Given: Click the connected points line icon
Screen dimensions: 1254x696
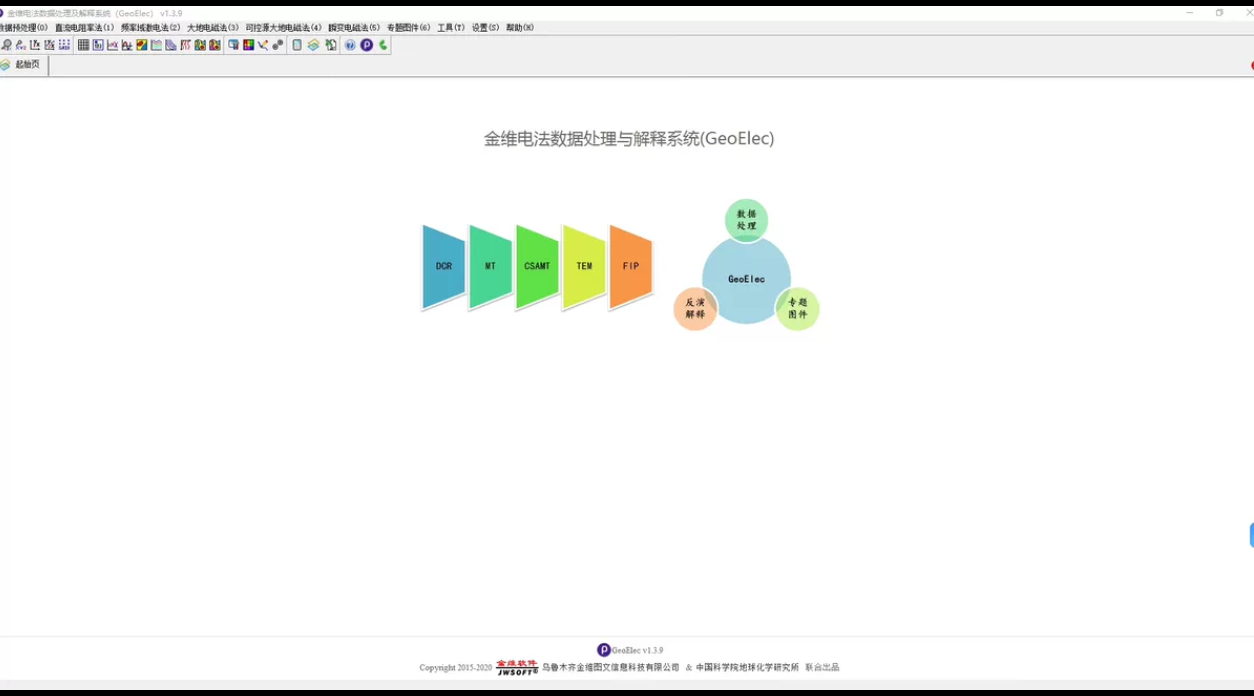Looking at the screenshot, I should click(x=263, y=45).
